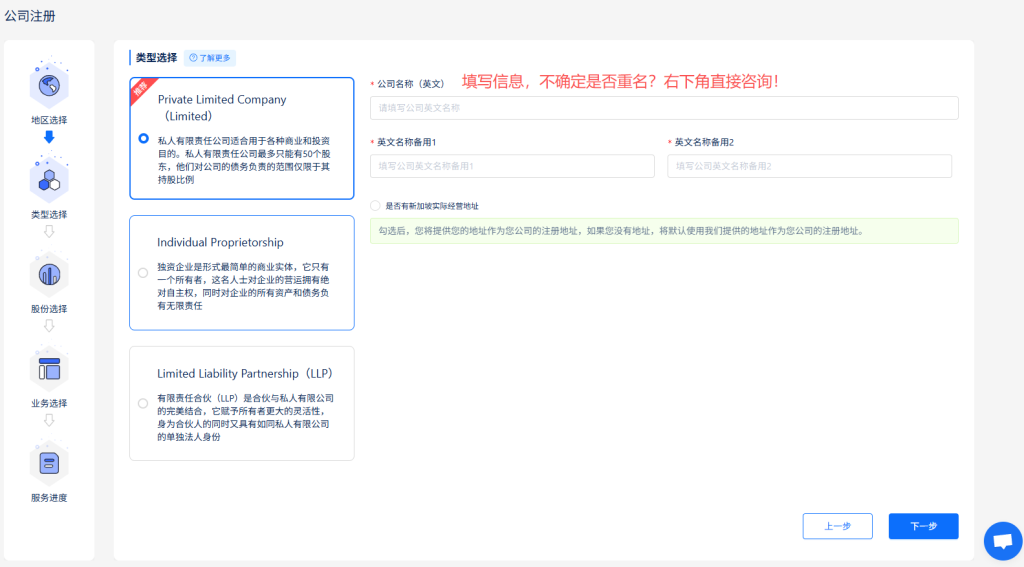Image resolution: width=1024 pixels, height=567 pixels.
Task: Click the 类型选择 cubes step icon
Action: tap(49, 180)
